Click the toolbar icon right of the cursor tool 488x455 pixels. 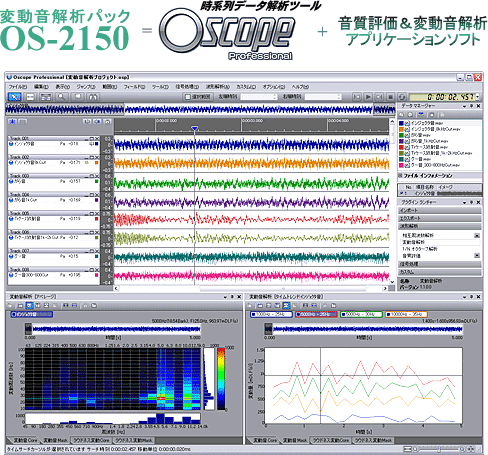point(30,97)
